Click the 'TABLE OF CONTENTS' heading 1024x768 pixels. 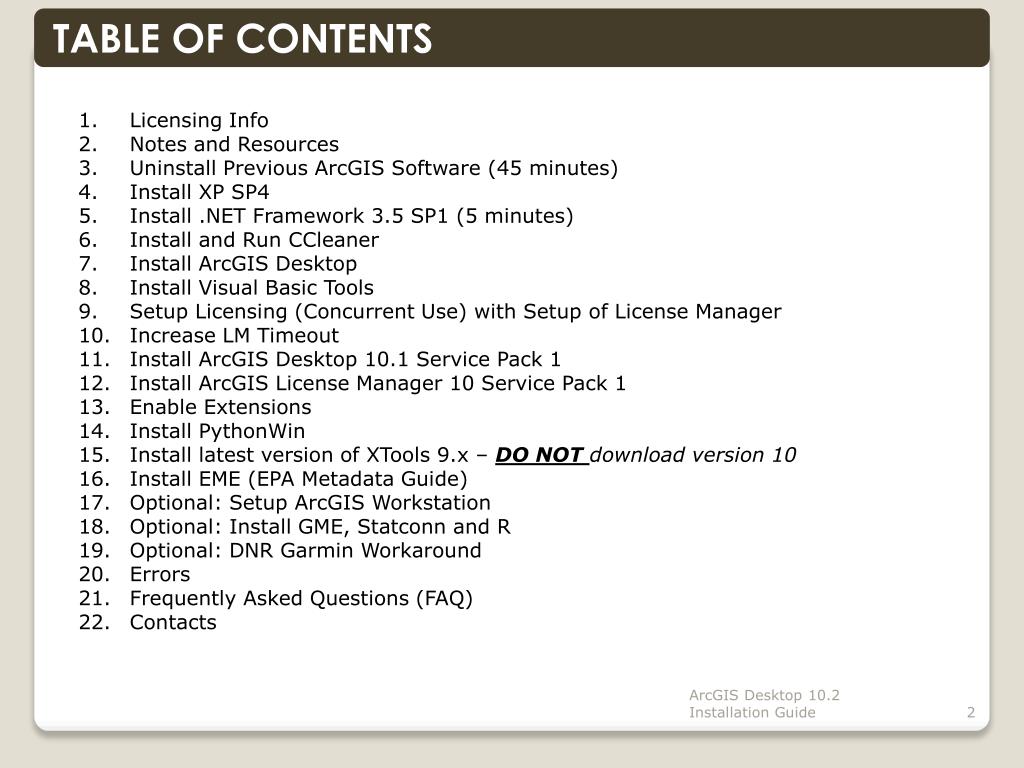(242, 39)
